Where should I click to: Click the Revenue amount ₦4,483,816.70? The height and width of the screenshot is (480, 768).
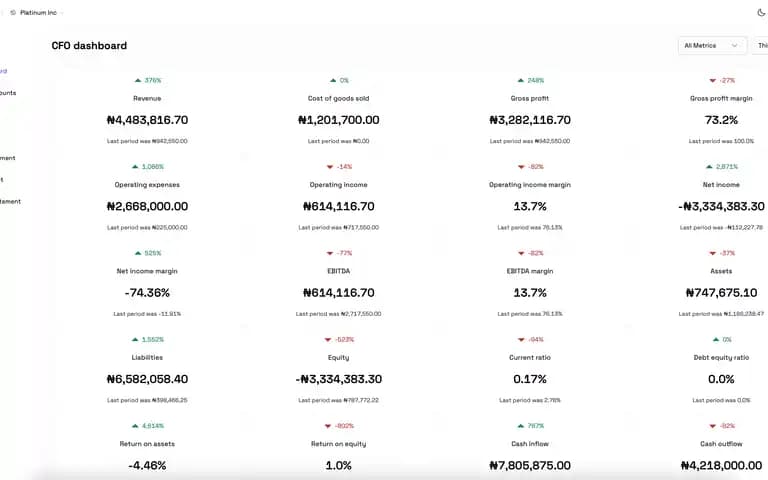pos(147,120)
